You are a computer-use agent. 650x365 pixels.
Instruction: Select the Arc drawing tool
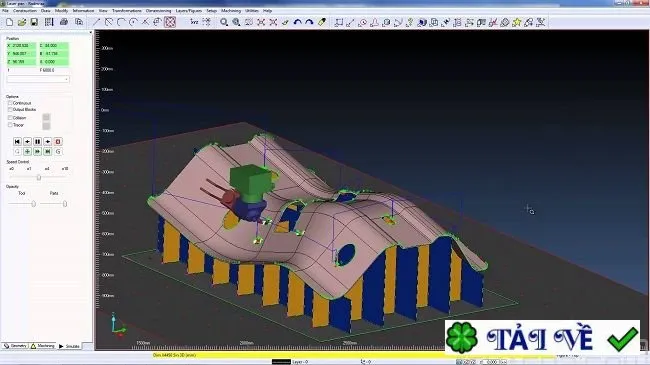click(121, 22)
